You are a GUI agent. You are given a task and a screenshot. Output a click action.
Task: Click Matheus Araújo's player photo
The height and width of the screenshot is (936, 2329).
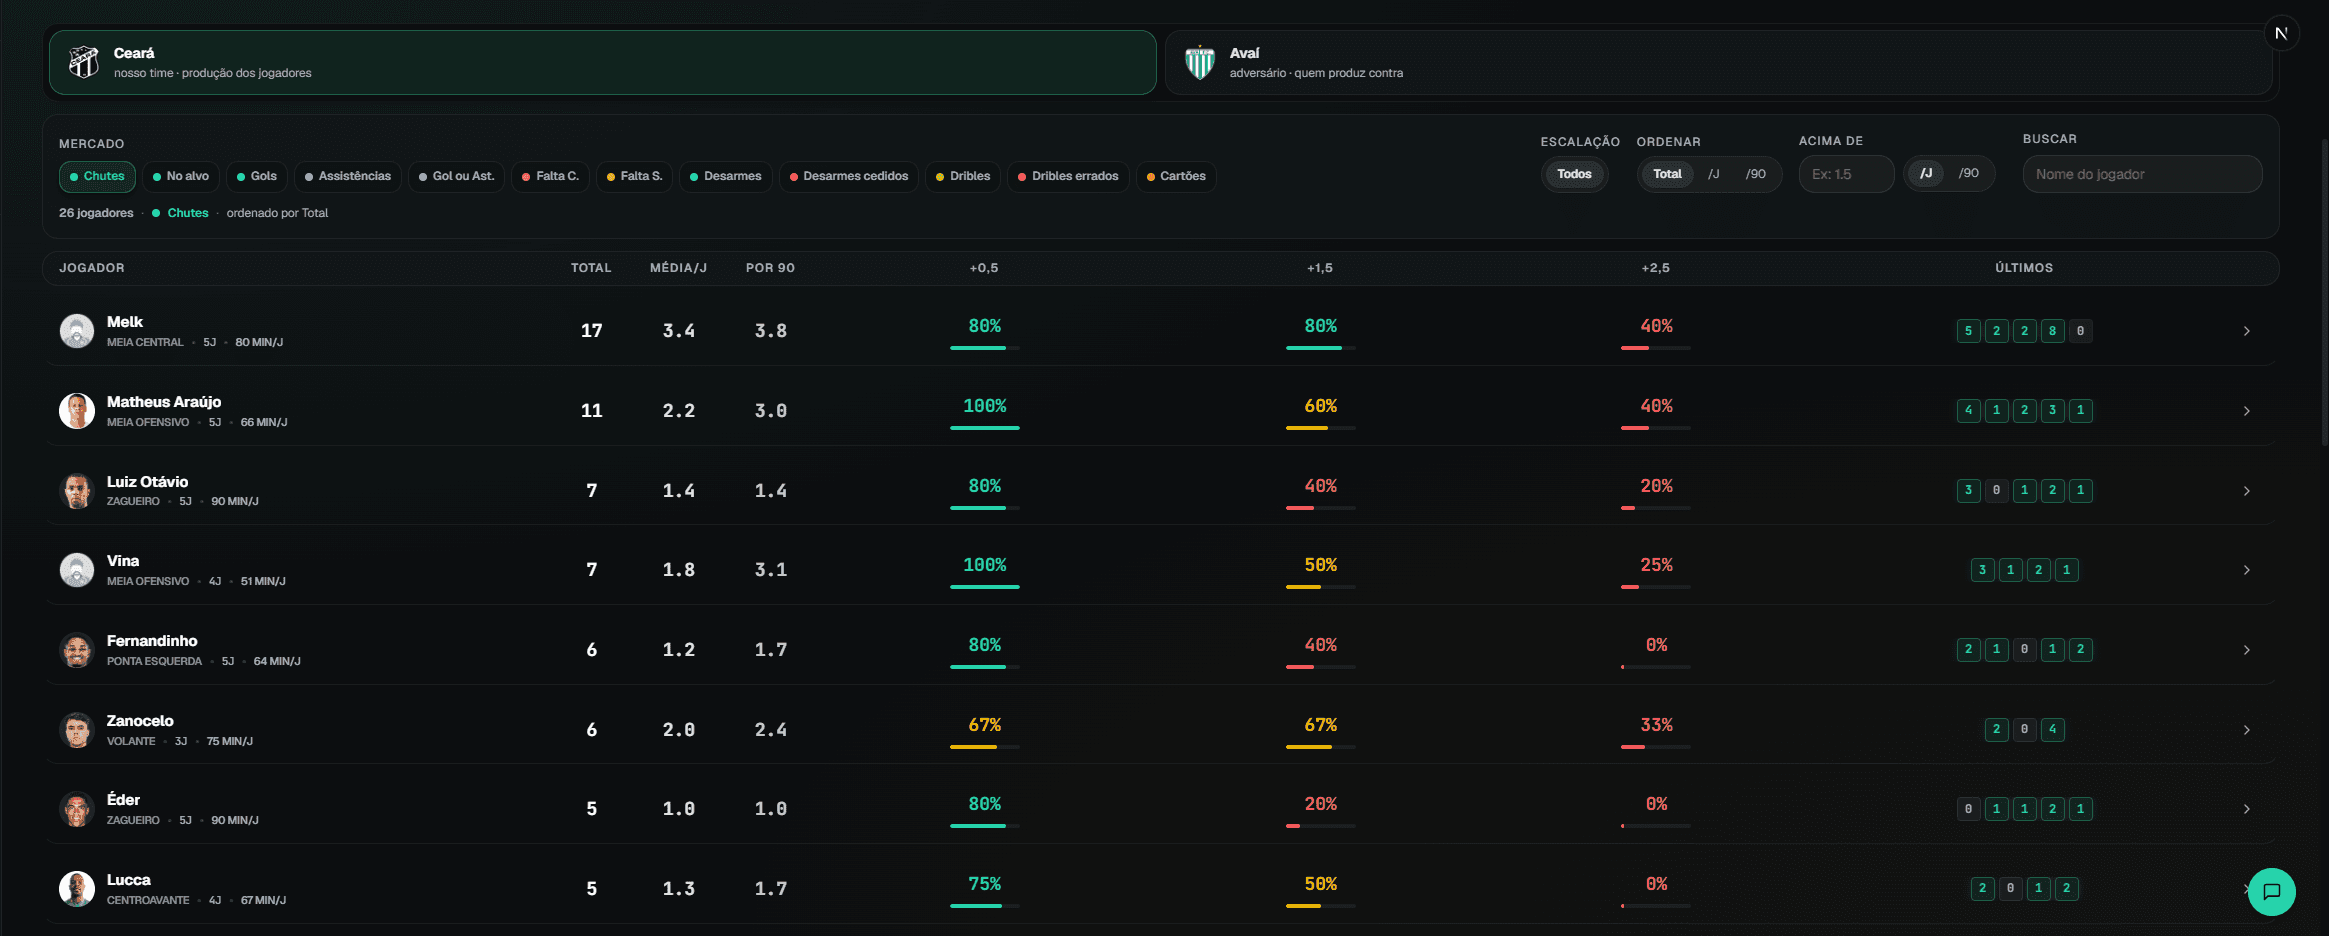click(x=77, y=411)
